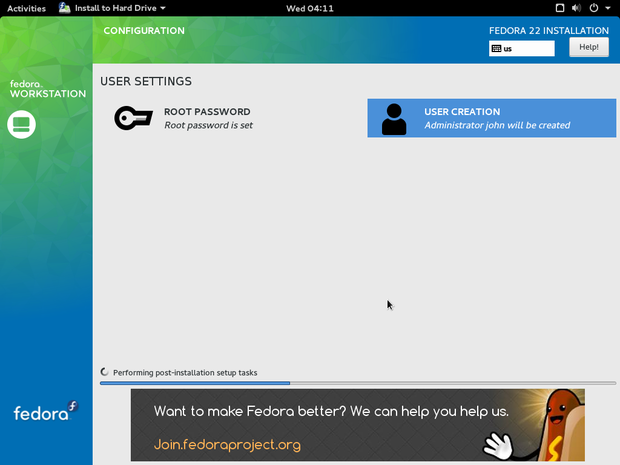Click the spinner beside post-installation status
The height and width of the screenshot is (465, 620).
[x=104, y=372]
